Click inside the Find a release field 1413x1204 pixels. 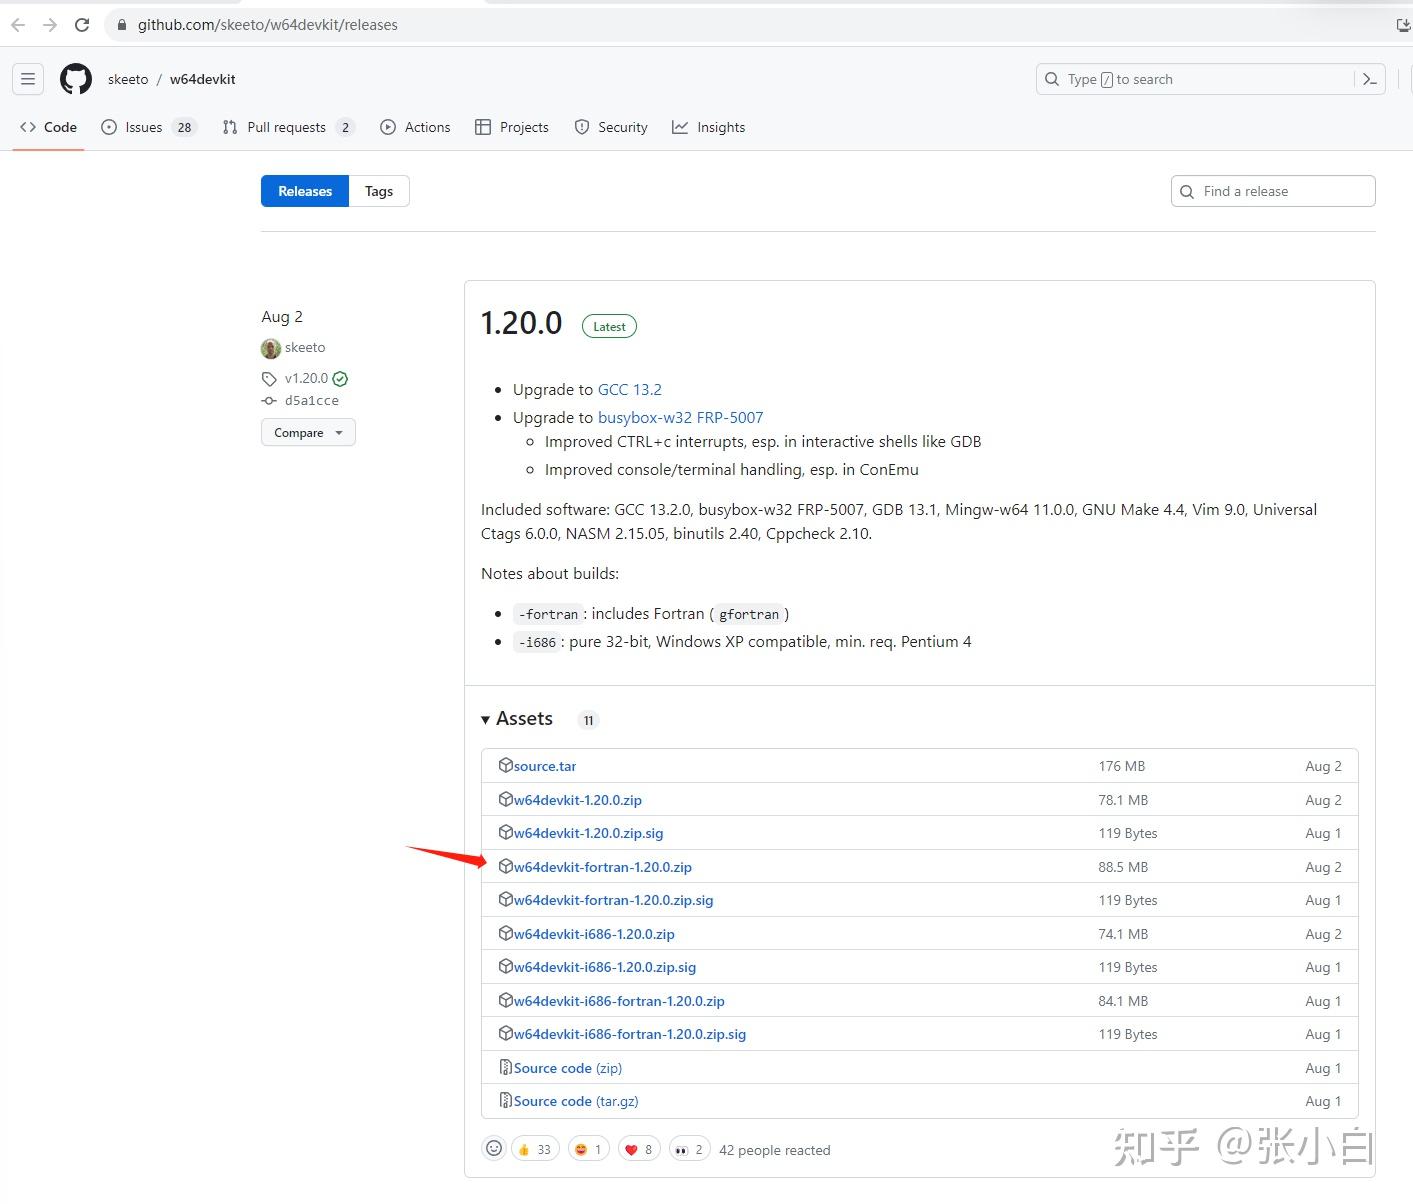pyautogui.click(x=1272, y=191)
